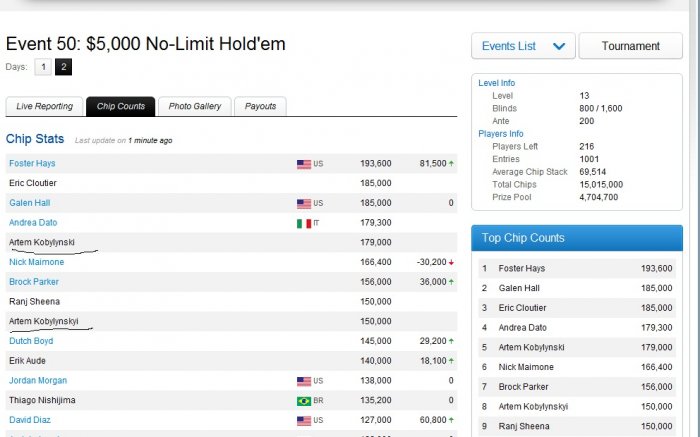Click US flag icon beside Jordan Morgan
The height and width of the screenshot is (437, 700).
(x=304, y=381)
